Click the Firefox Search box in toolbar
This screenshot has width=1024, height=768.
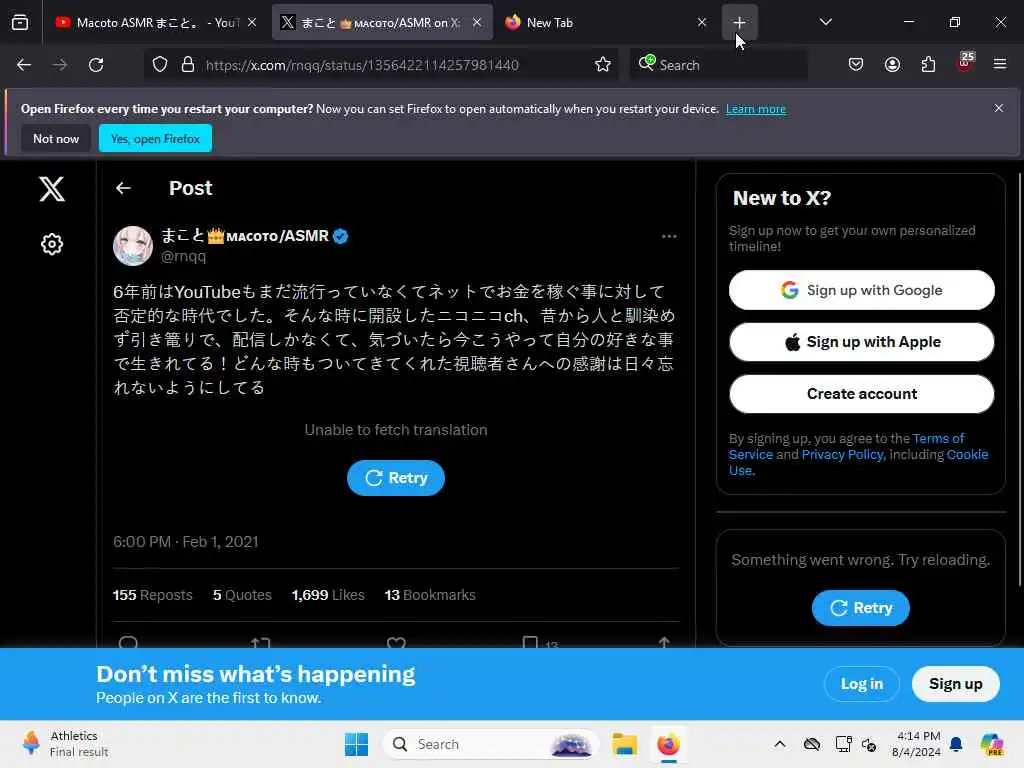[x=718, y=65]
